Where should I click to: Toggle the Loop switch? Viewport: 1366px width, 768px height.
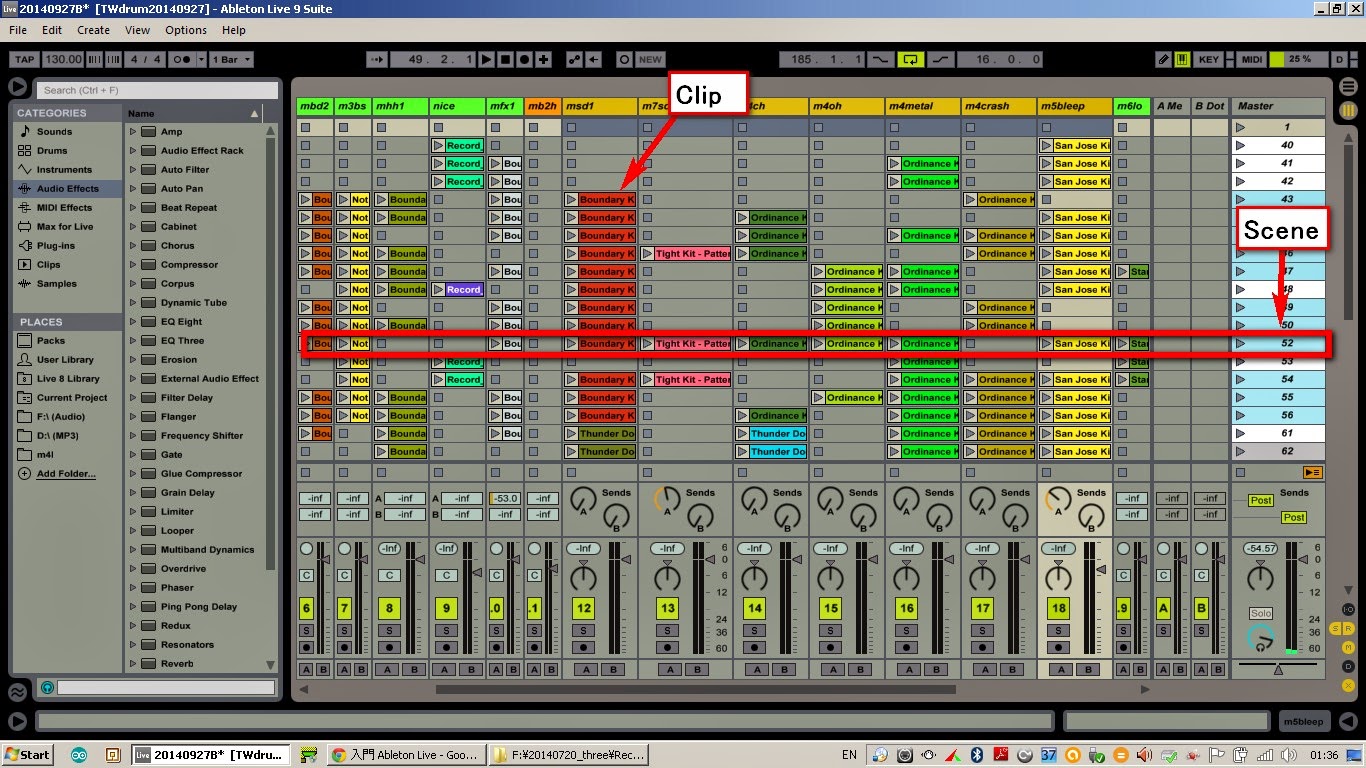(x=910, y=59)
